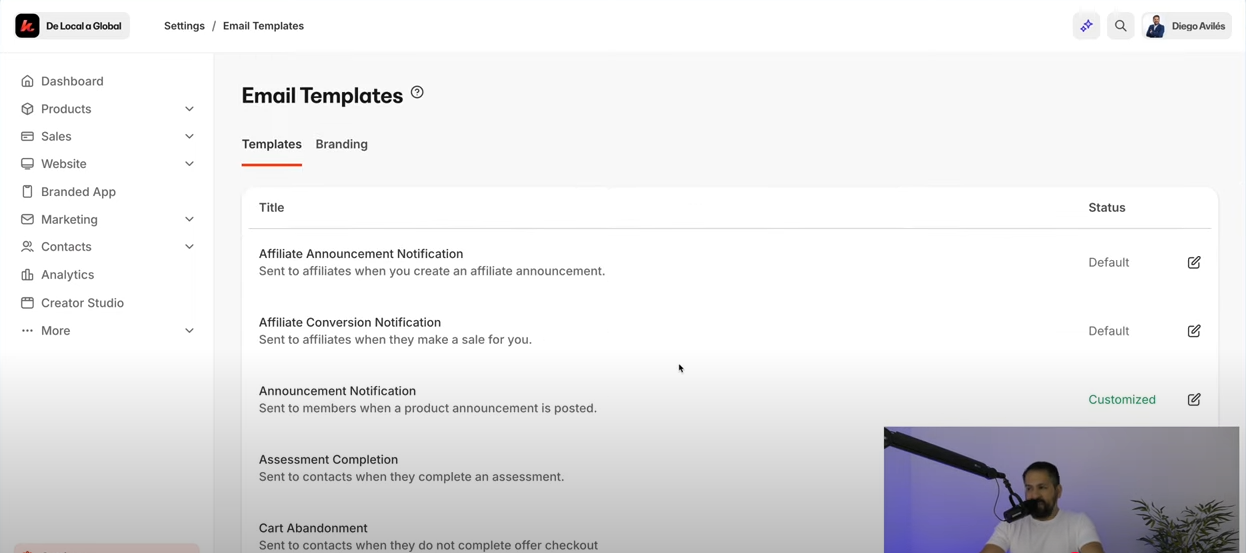Click the De Local a Global logo icon
Image resolution: width=1246 pixels, height=553 pixels.
pyautogui.click(x=28, y=26)
